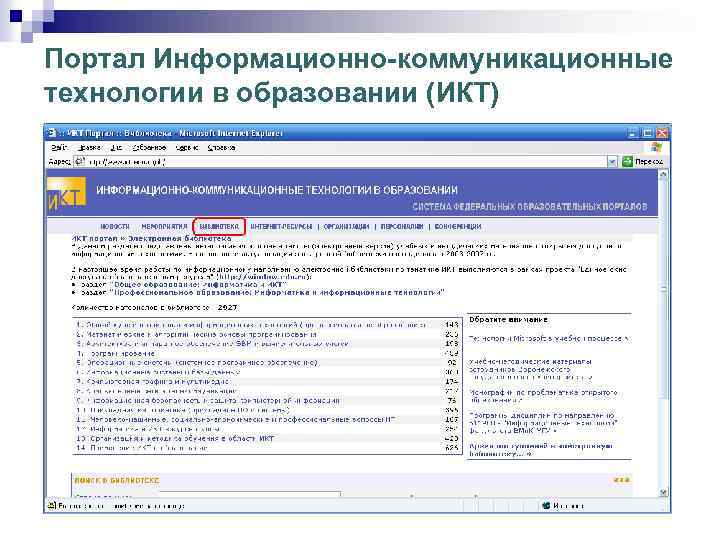
Task: Click the green Переход go arrow icon
Action: click(x=627, y=162)
